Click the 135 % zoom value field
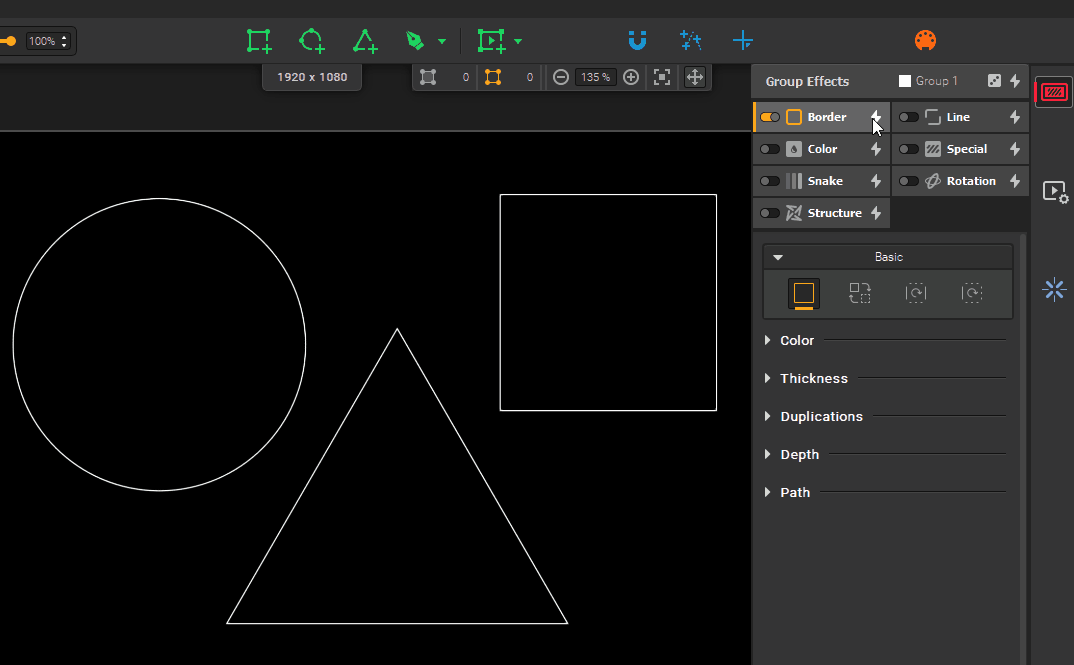The height and width of the screenshot is (665, 1074). tap(596, 77)
